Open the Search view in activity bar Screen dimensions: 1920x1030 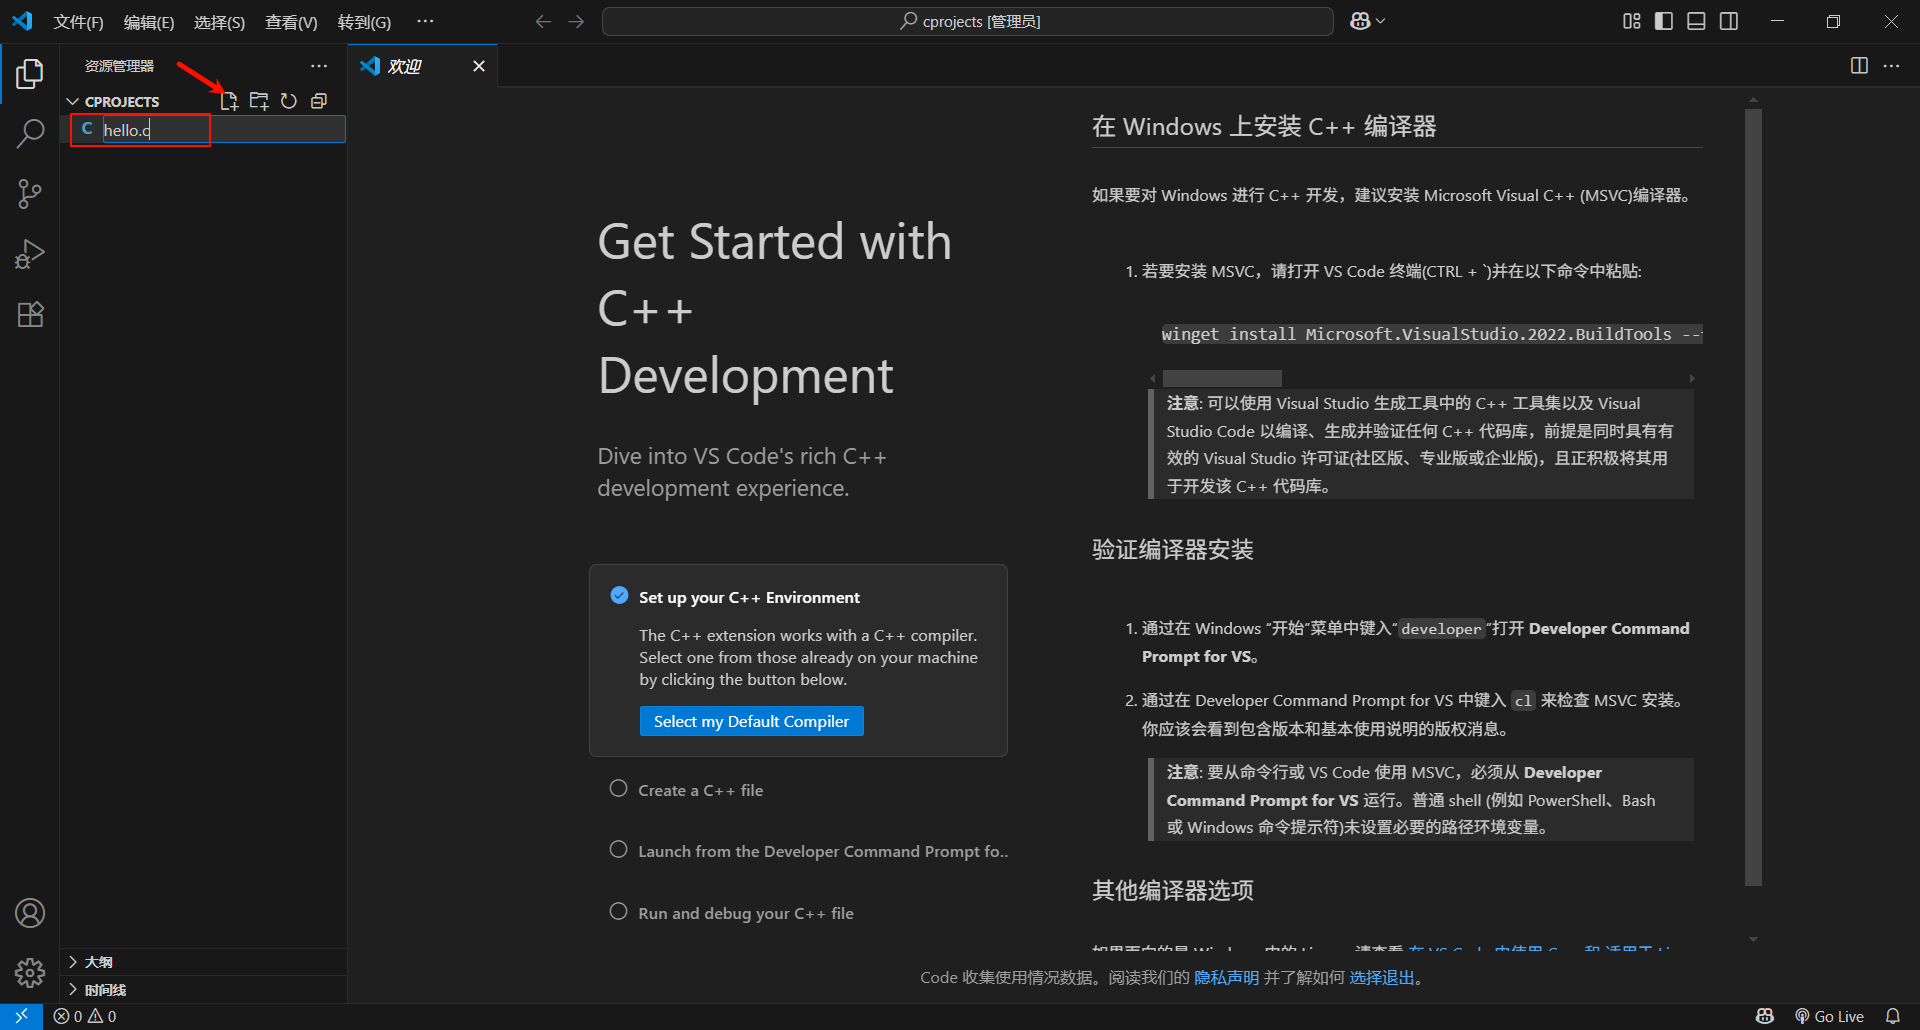[x=30, y=133]
